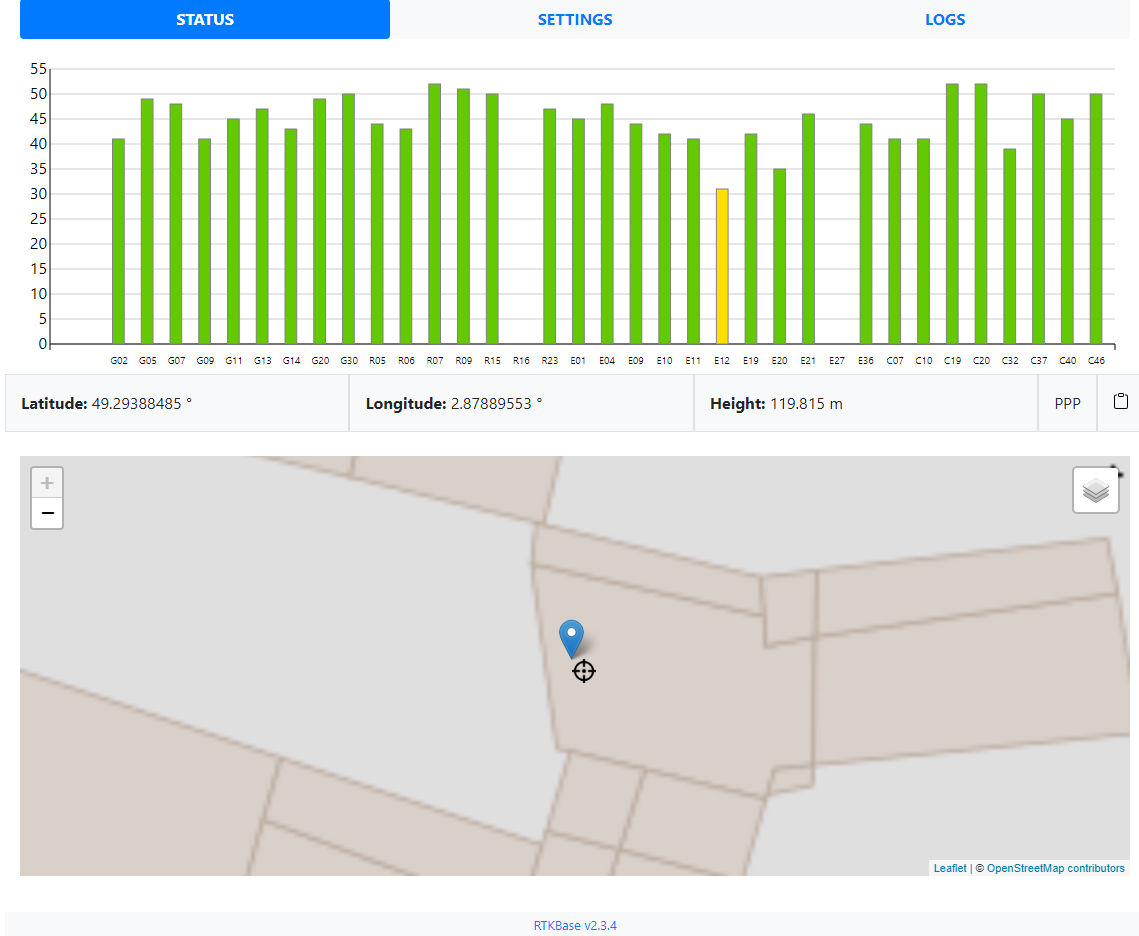Click the yellow E12 signal bar

(x=722, y=266)
